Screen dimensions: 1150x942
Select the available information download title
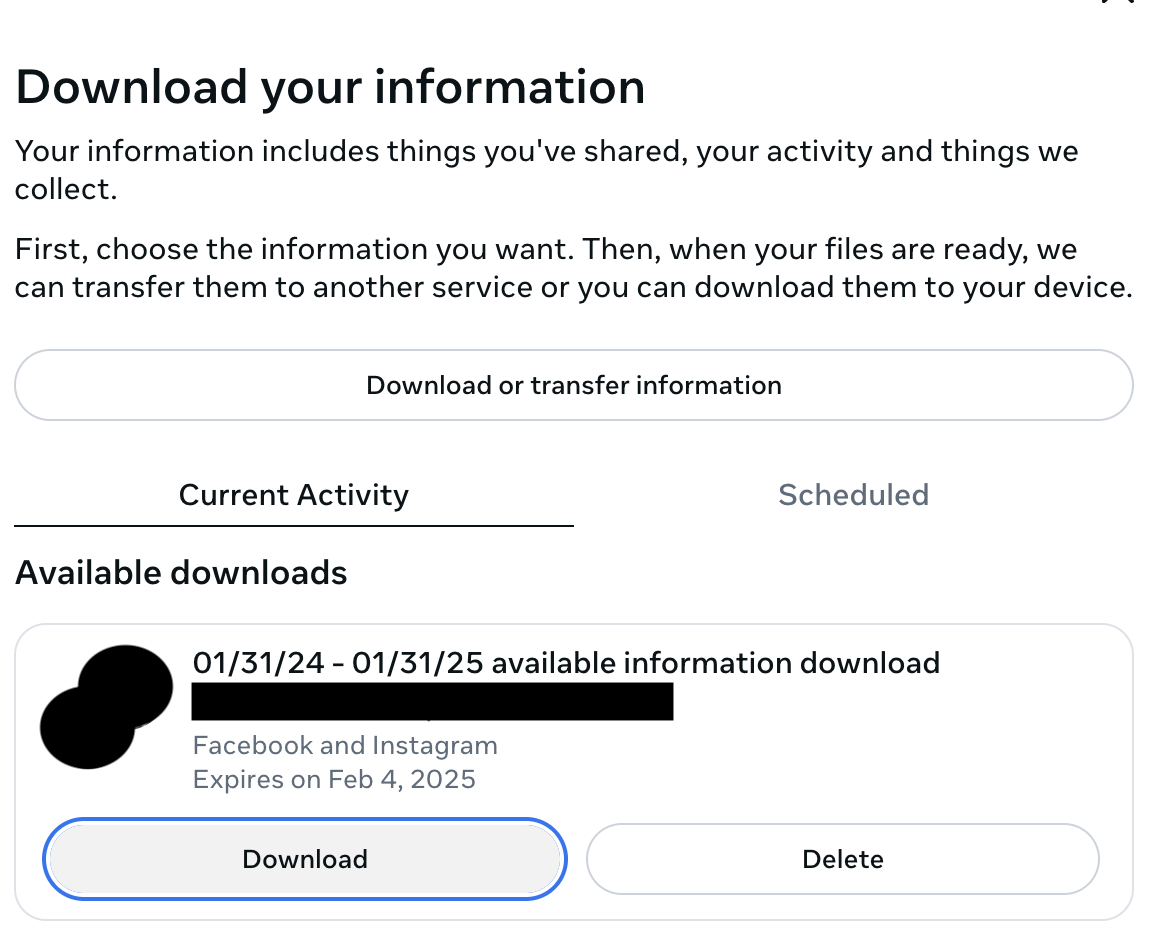pyautogui.click(x=565, y=663)
